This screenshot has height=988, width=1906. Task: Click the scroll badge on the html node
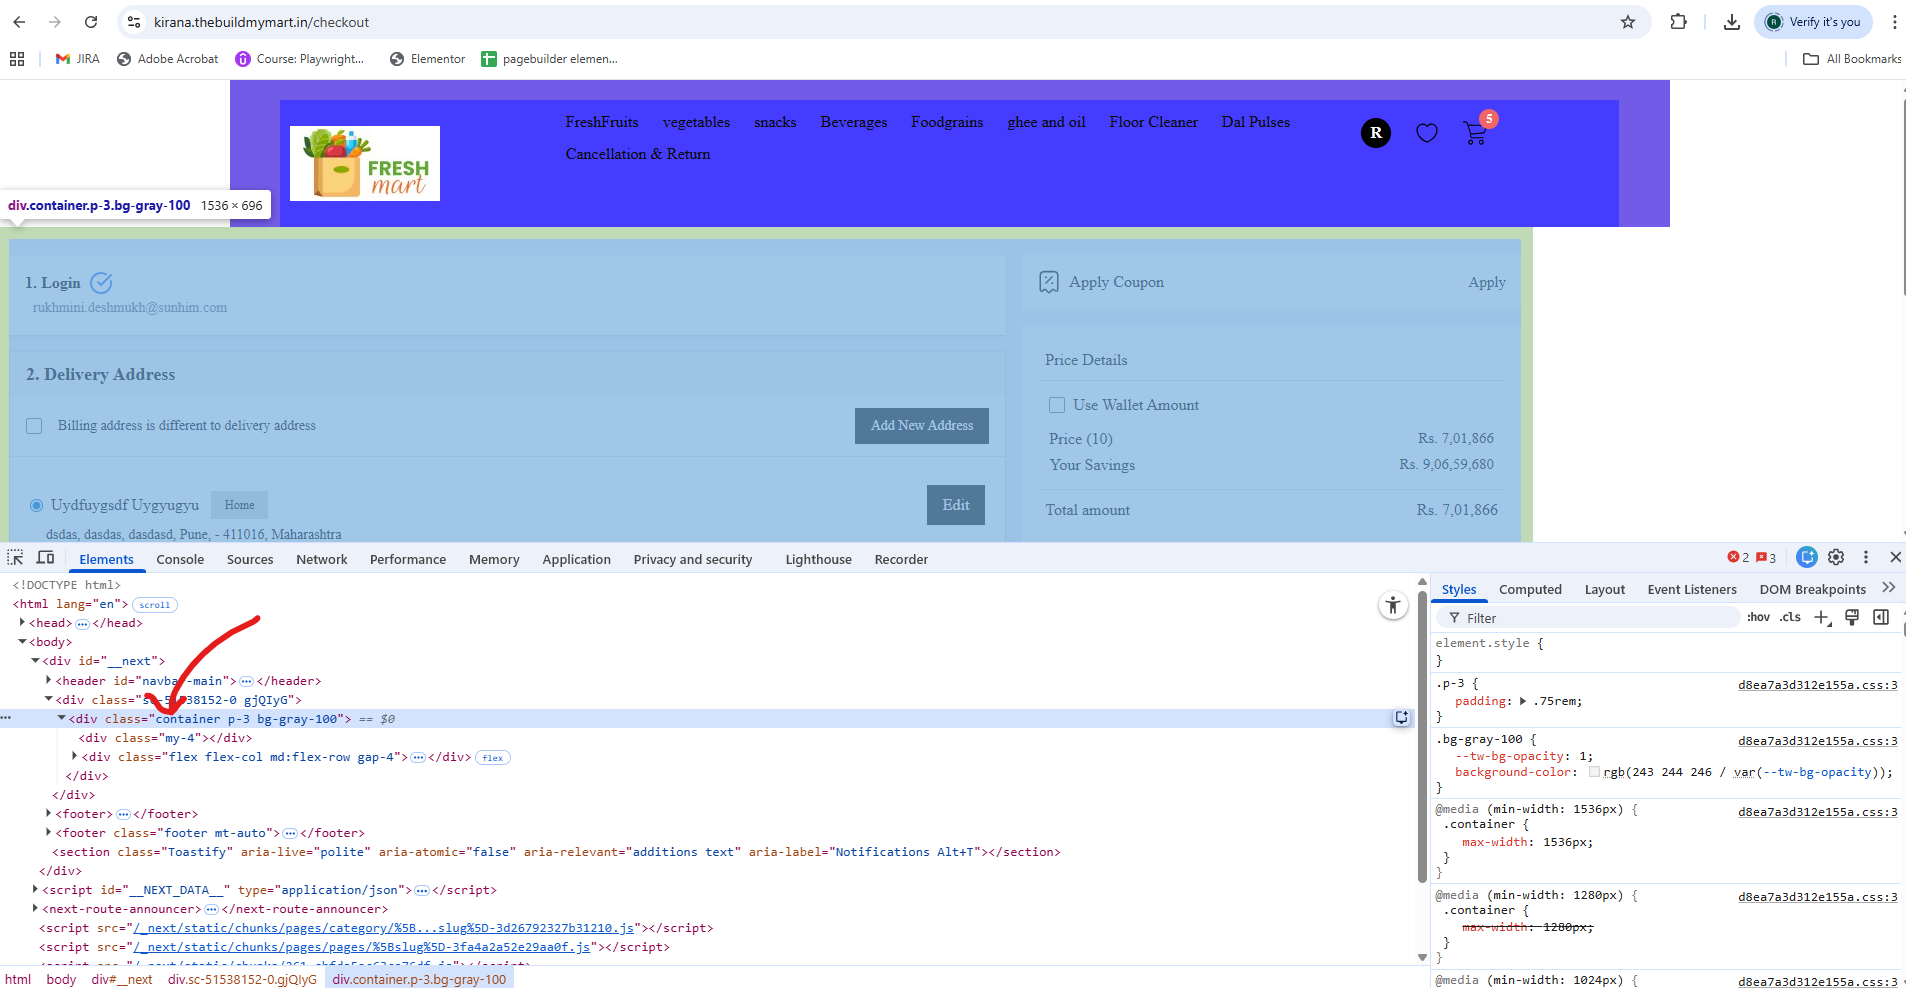point(155,605)
